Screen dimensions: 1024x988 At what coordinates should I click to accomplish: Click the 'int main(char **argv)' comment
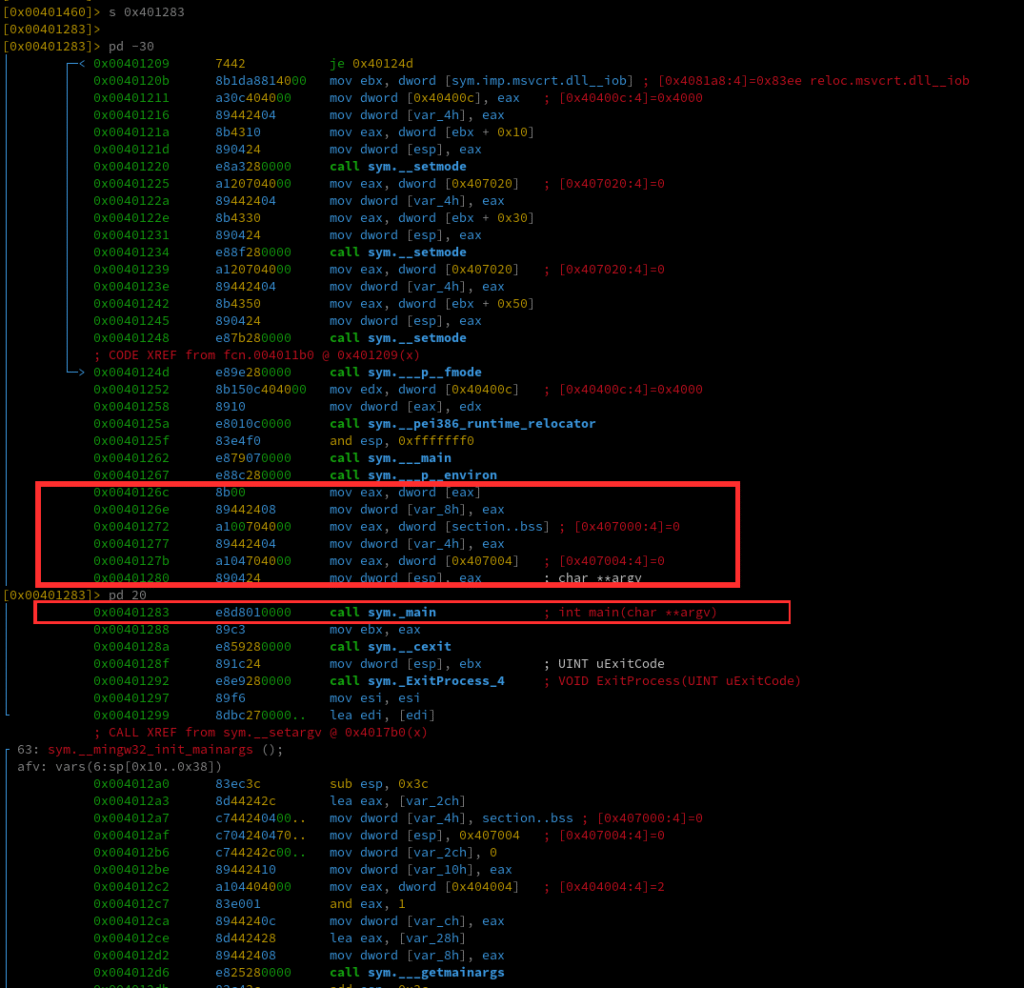tap(630, 612)
